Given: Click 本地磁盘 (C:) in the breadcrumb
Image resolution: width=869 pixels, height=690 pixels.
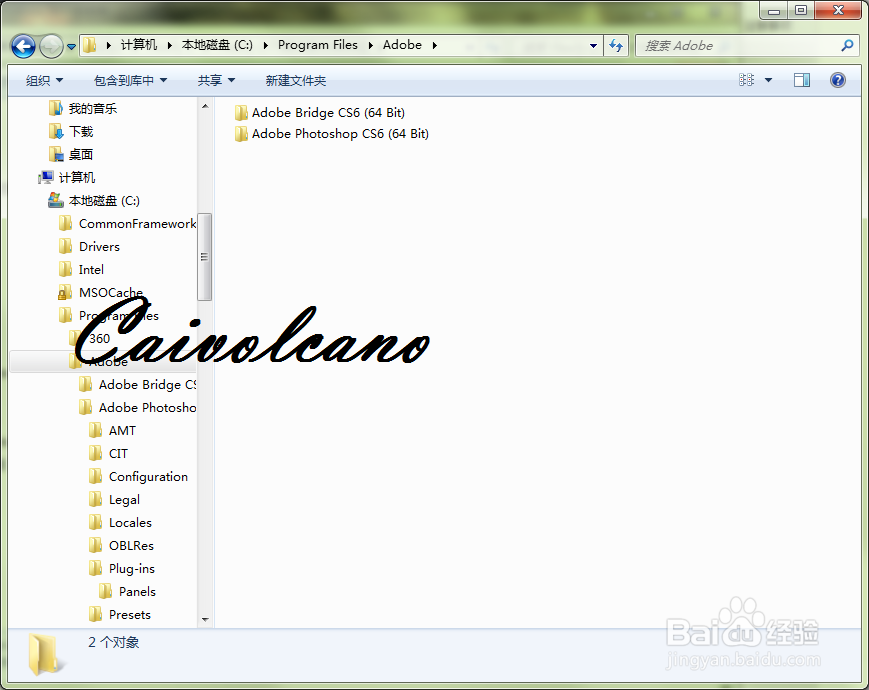Looking at the screenshot, I should pyautogui.click(x=217, y=45).
